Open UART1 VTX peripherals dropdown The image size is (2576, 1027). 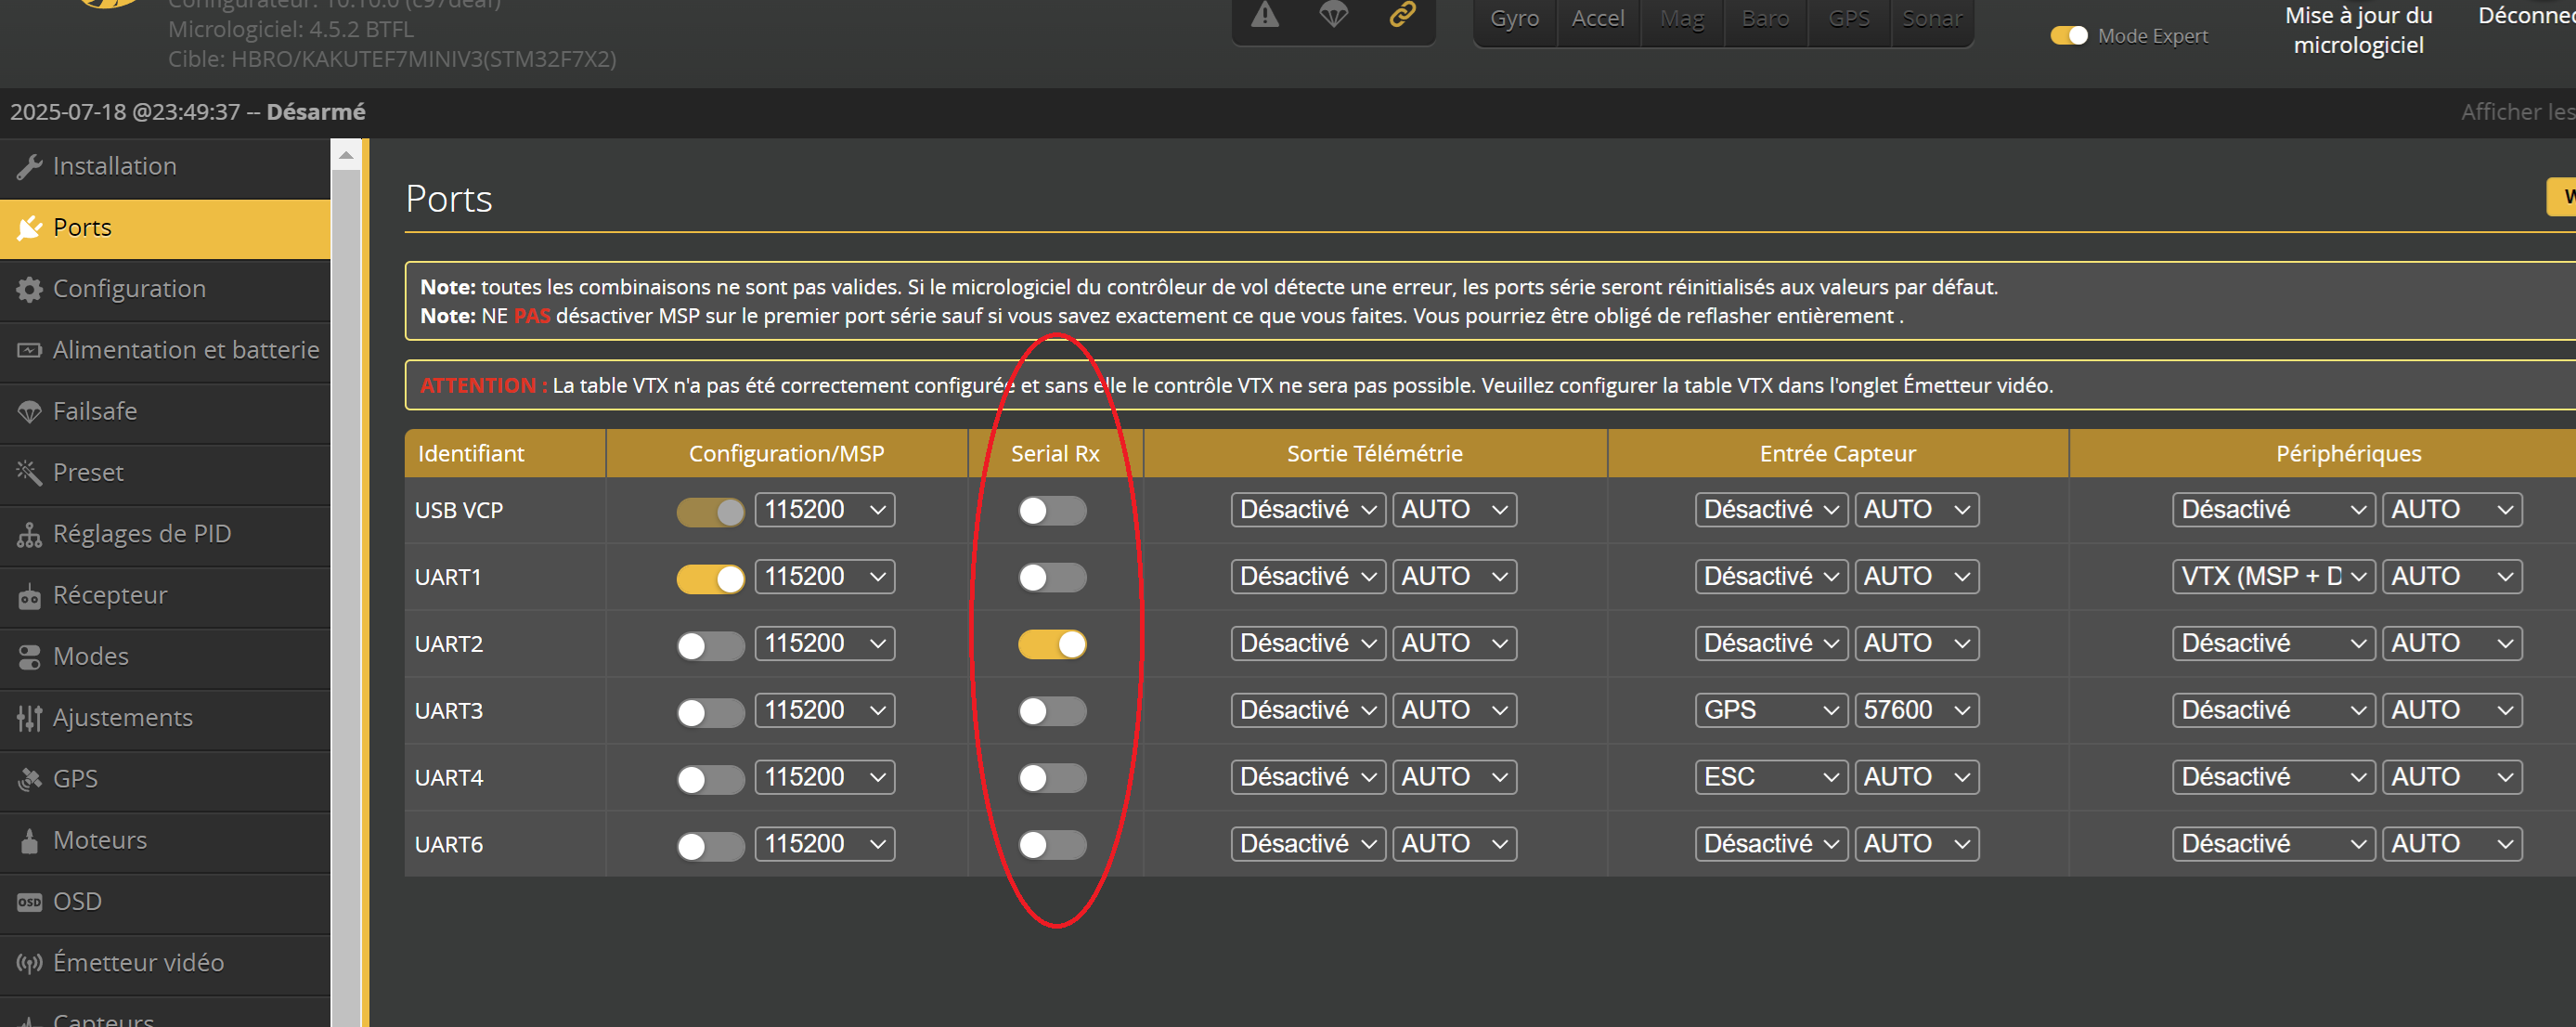pyautogui.click(x=2272, y=577)
